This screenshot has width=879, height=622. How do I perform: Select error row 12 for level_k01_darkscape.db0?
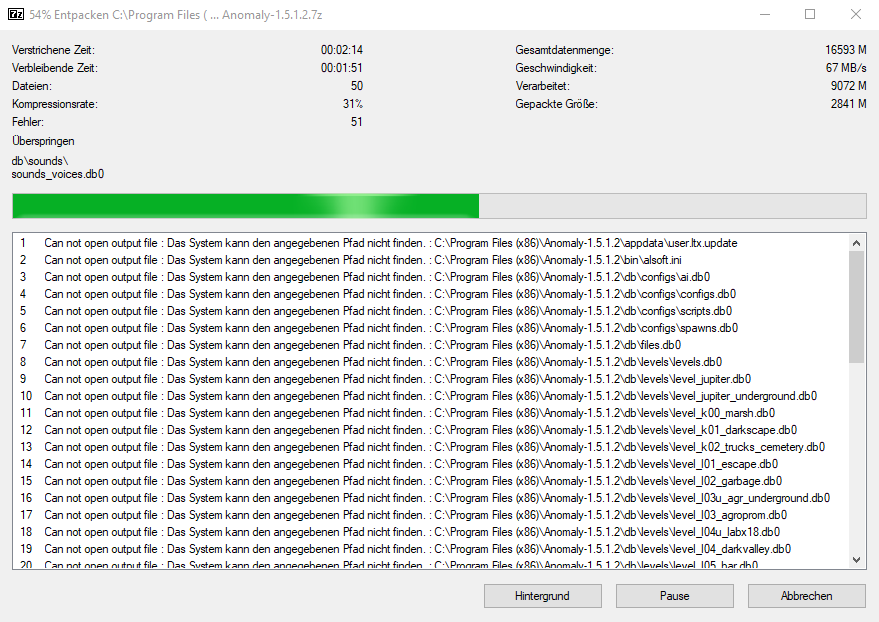[431, 430]
